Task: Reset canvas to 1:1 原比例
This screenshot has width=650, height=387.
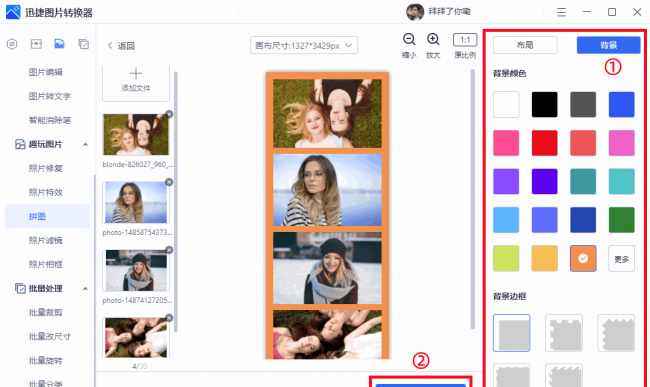Action: (465, 40)
